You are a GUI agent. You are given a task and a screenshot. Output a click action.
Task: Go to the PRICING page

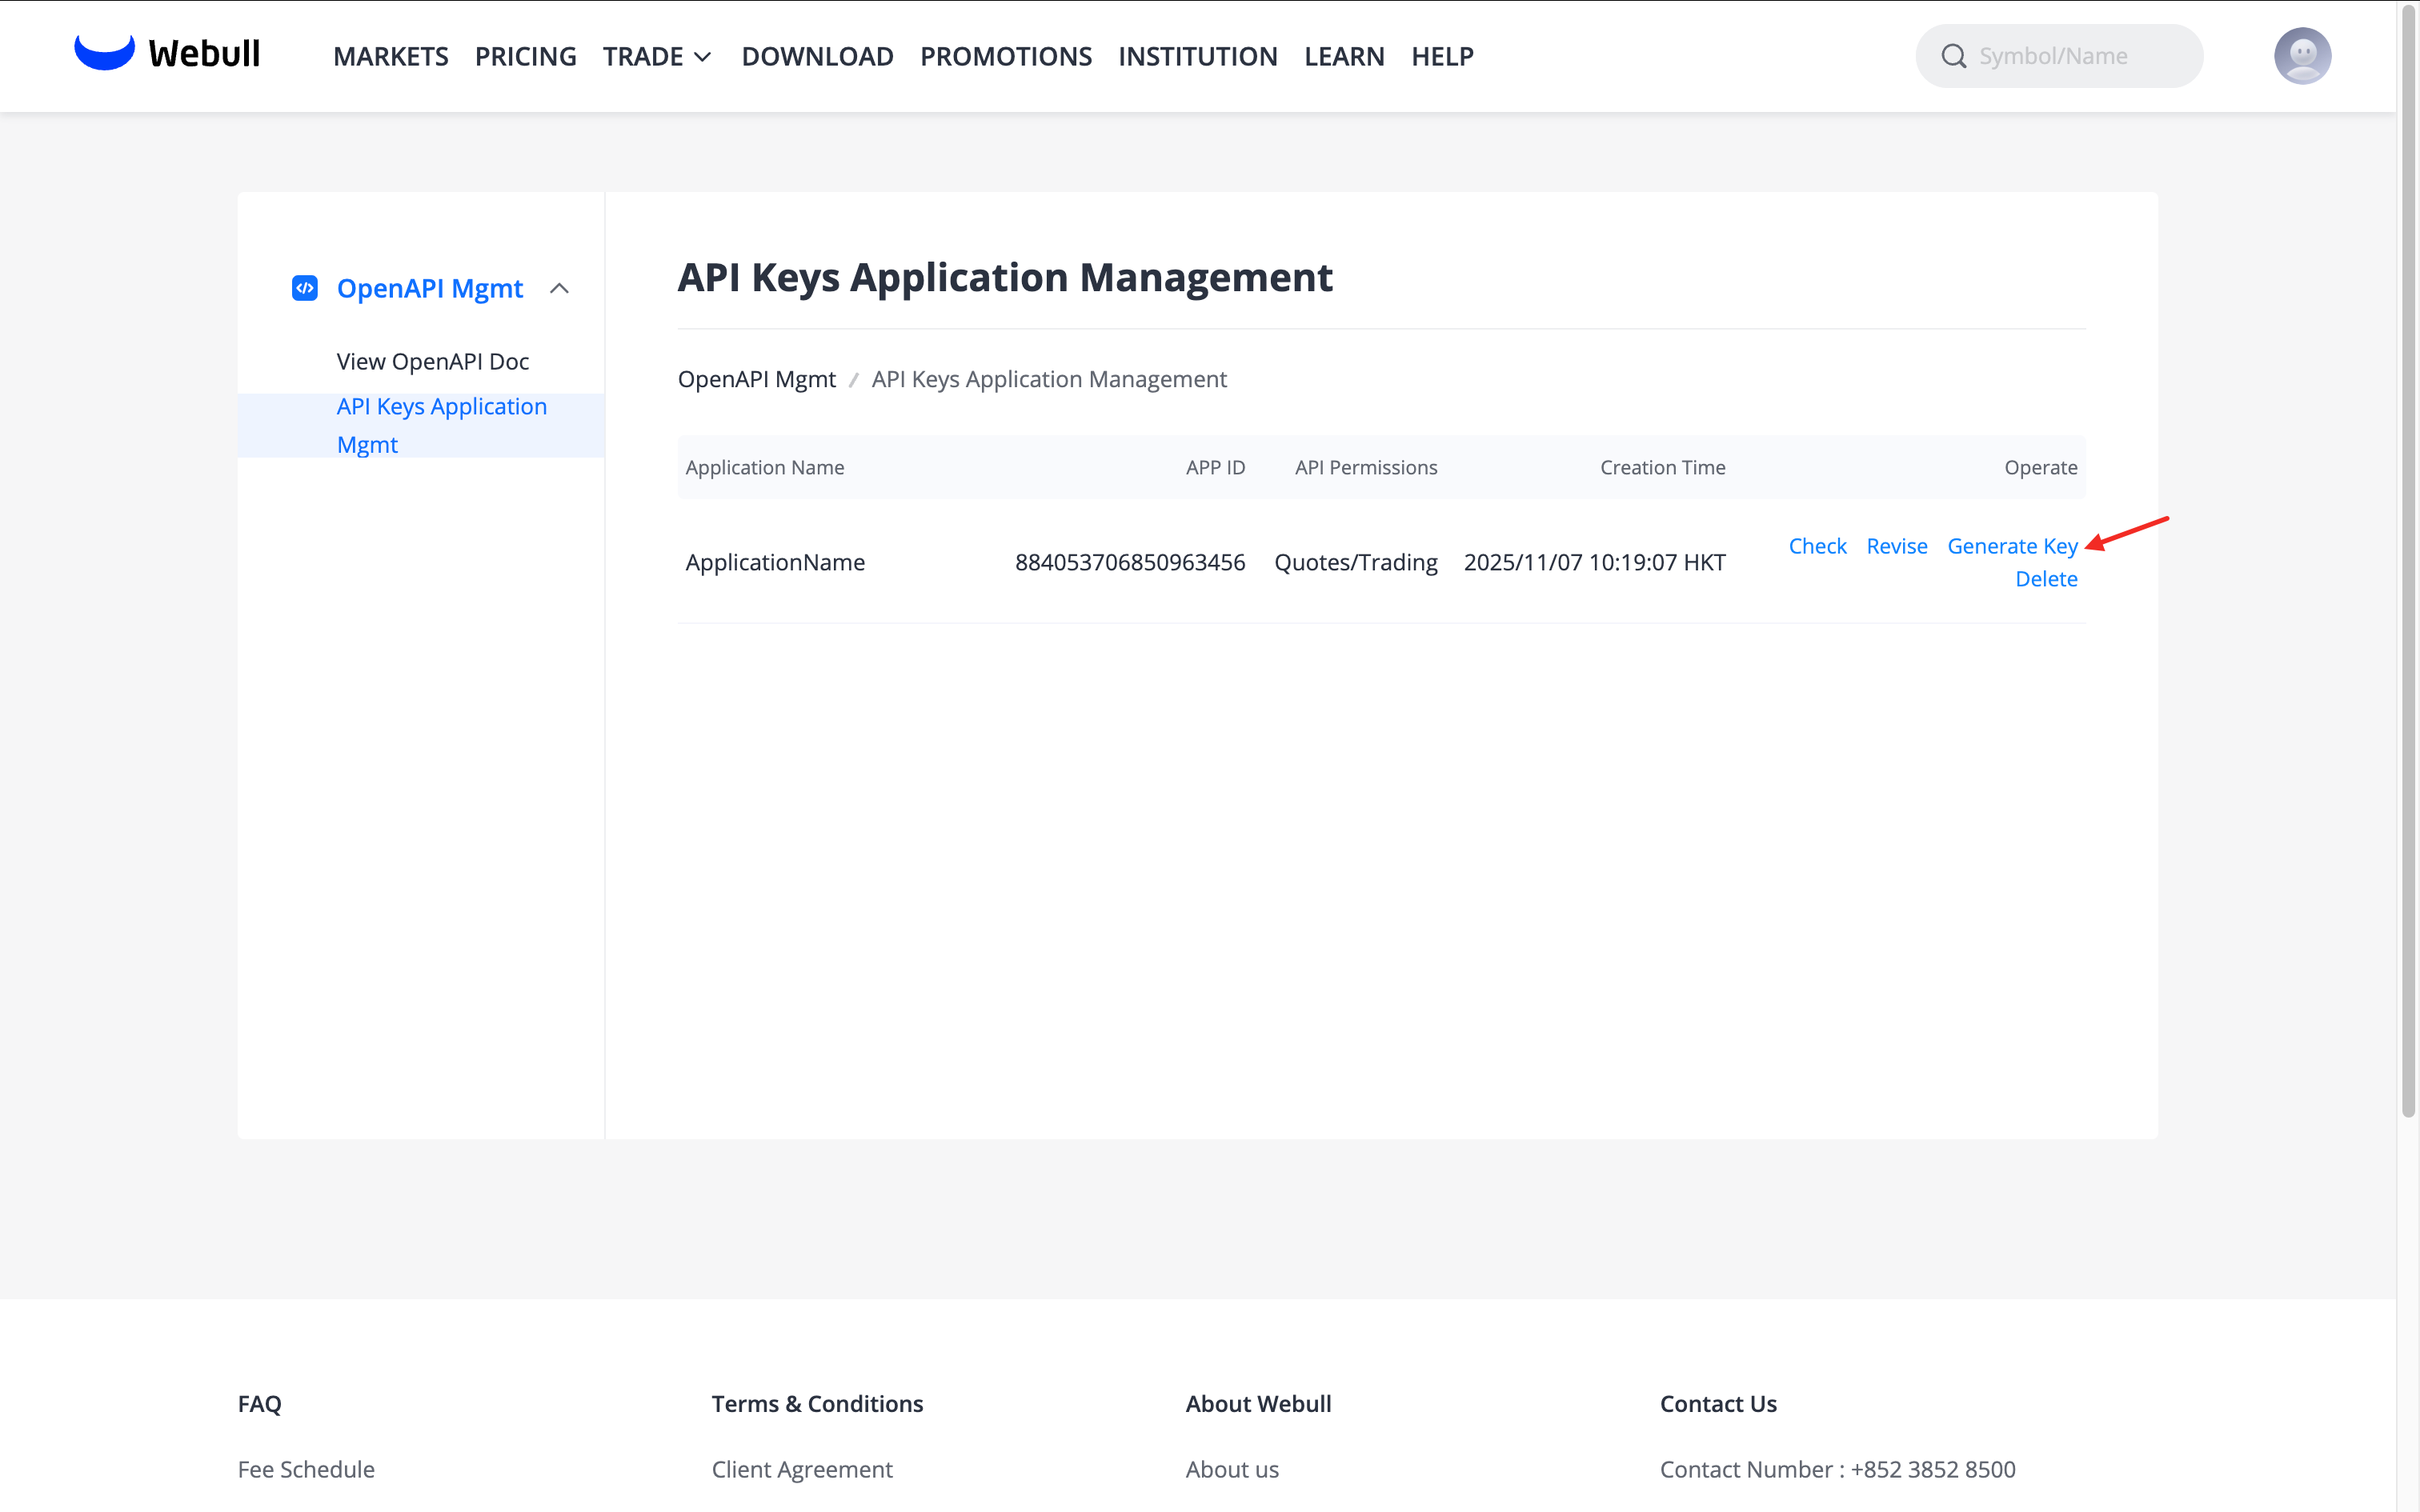coord(525,56)
